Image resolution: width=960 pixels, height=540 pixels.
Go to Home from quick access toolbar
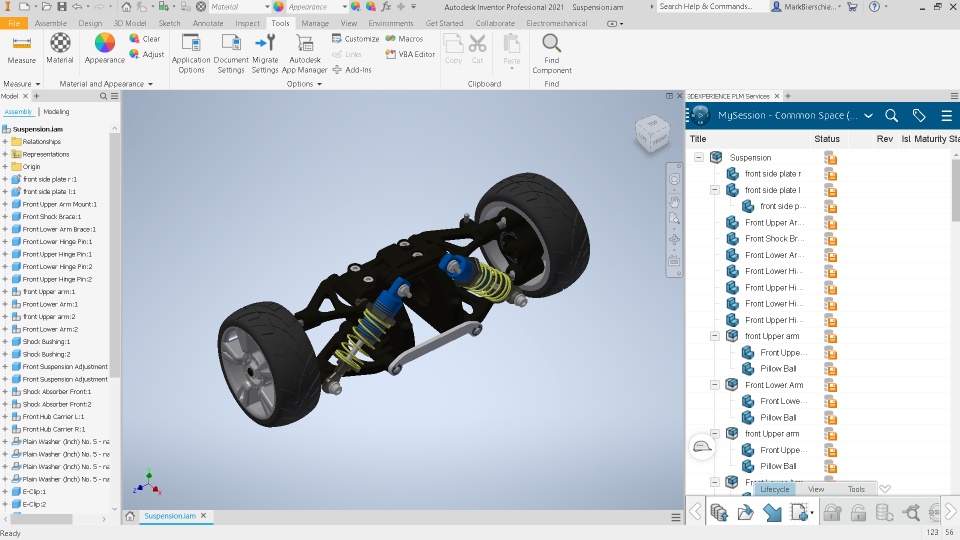pos(126,7)
